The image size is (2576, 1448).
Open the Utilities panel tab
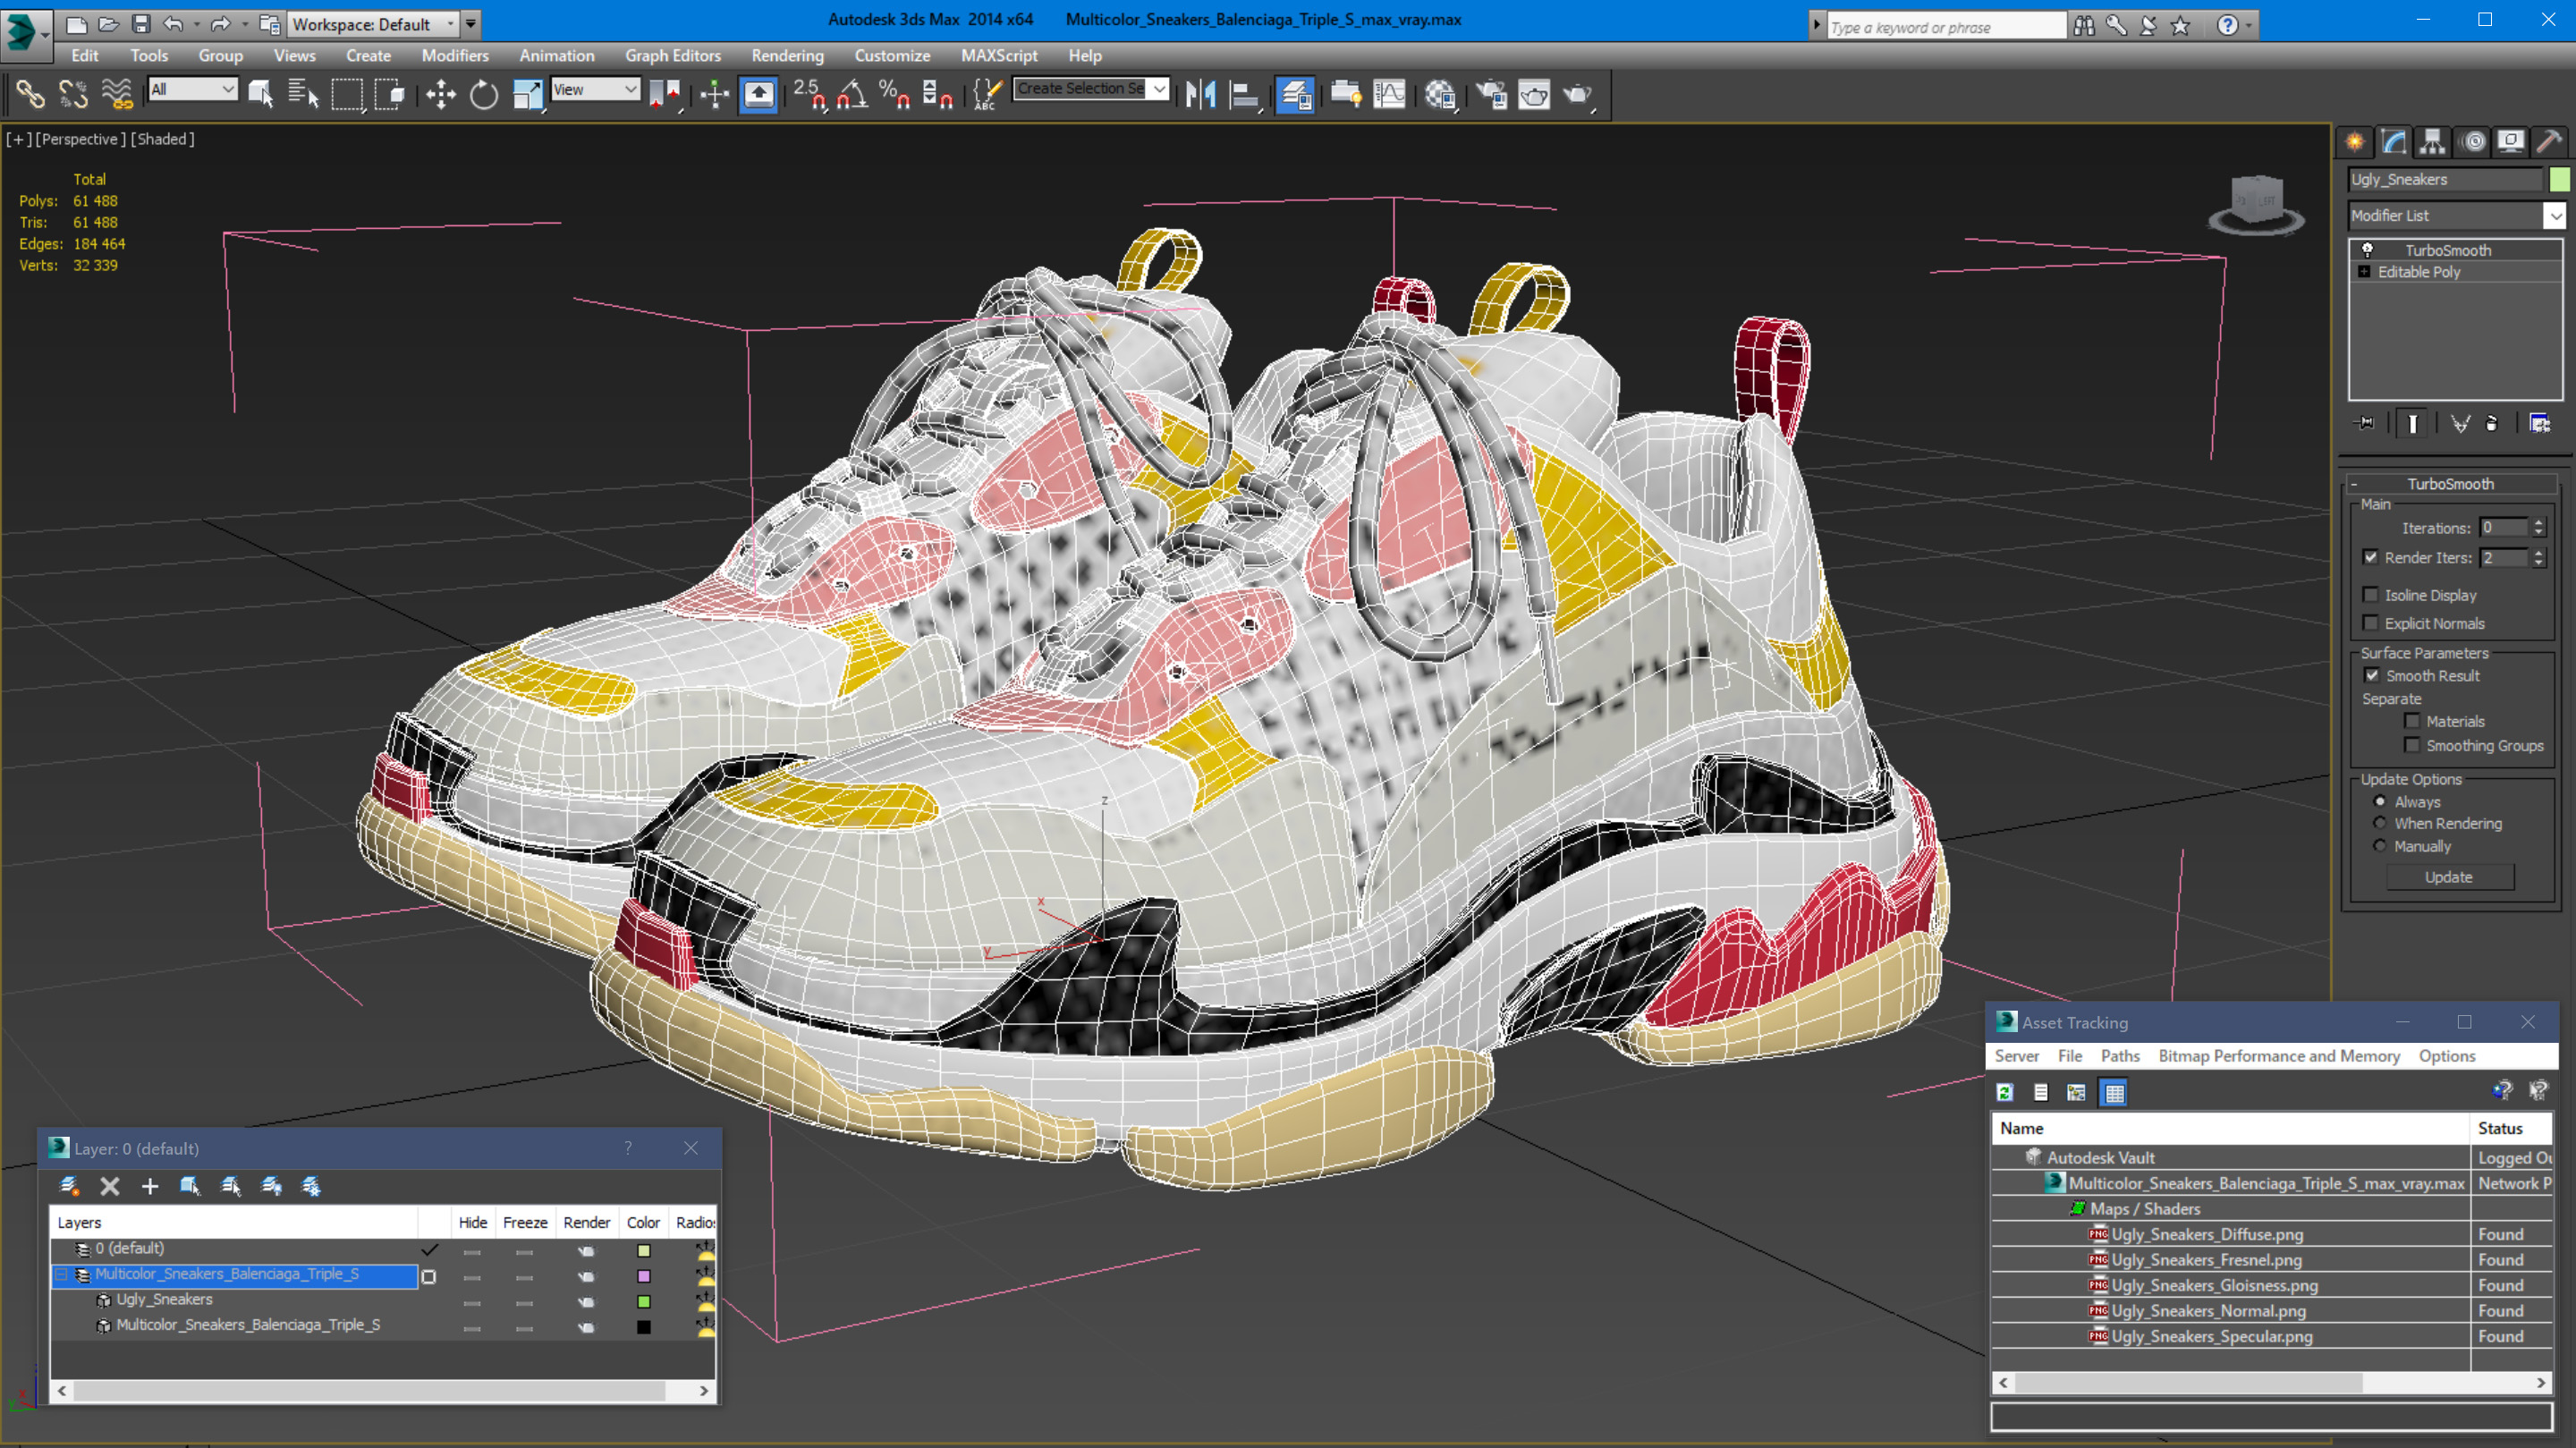pyautogui.click(x=2549, y=141)
